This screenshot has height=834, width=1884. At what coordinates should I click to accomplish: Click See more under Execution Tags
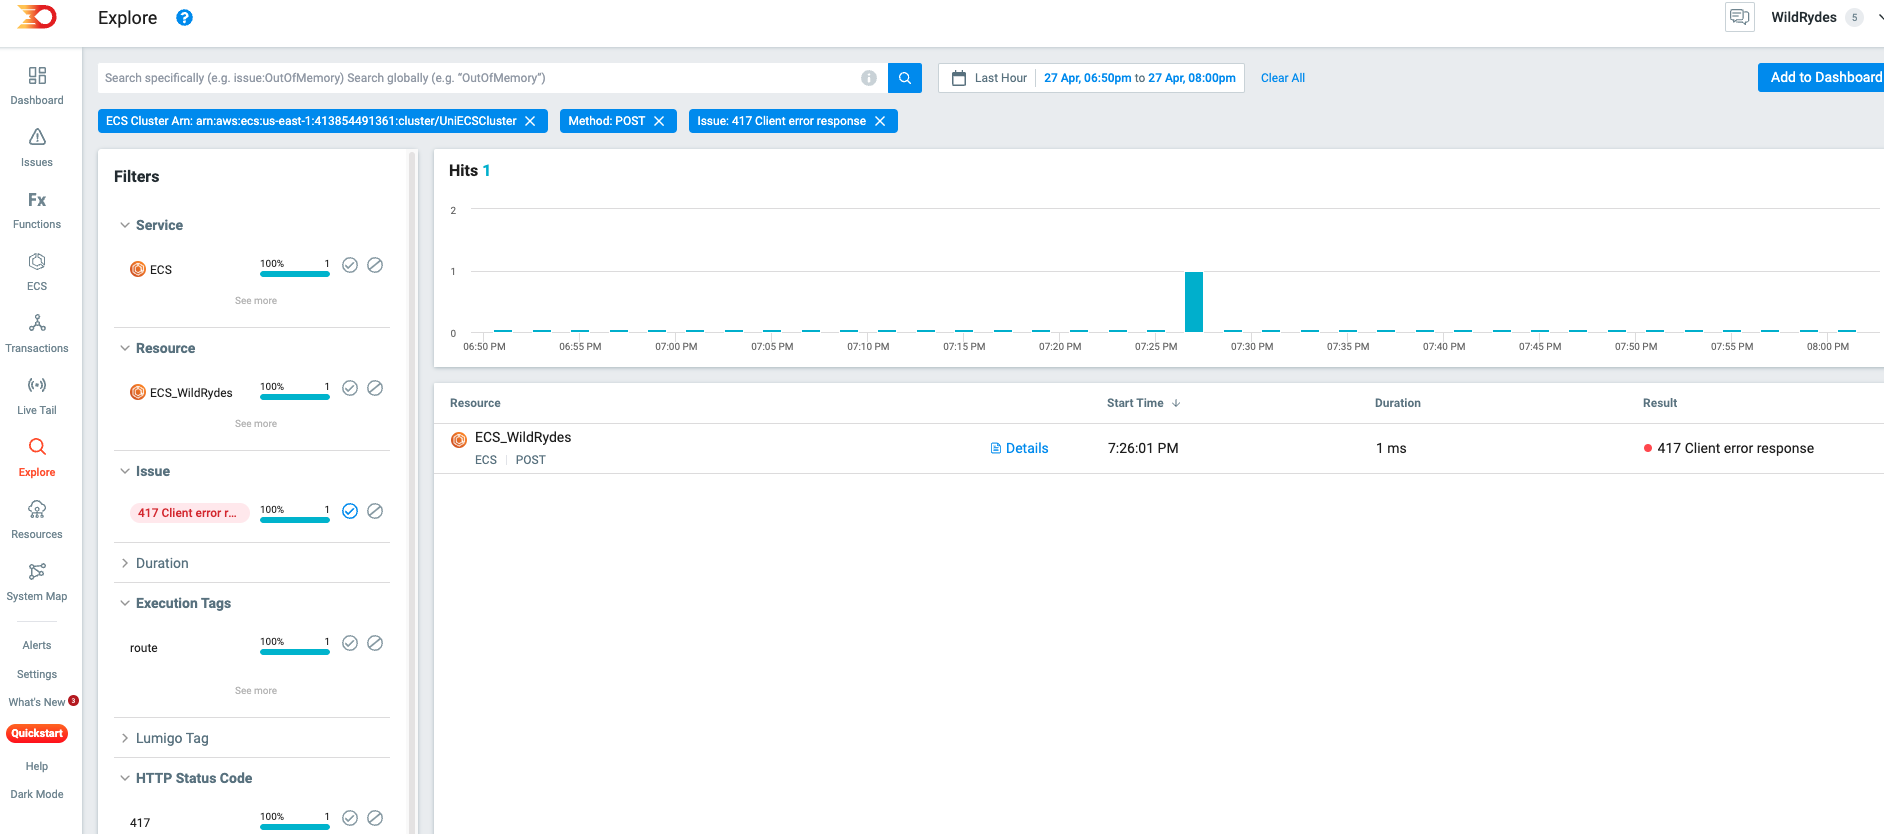tap(256, 690)
